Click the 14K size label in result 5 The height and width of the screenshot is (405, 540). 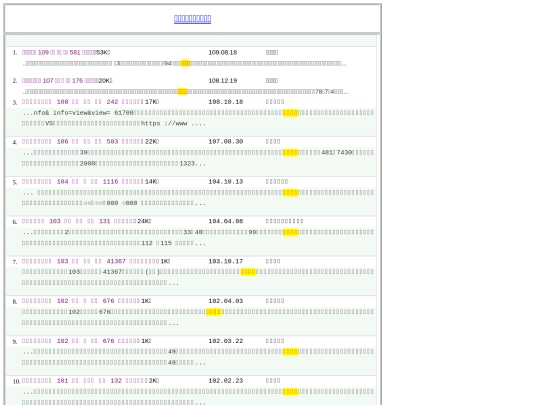pyautogui.click(x=152, y=181)
